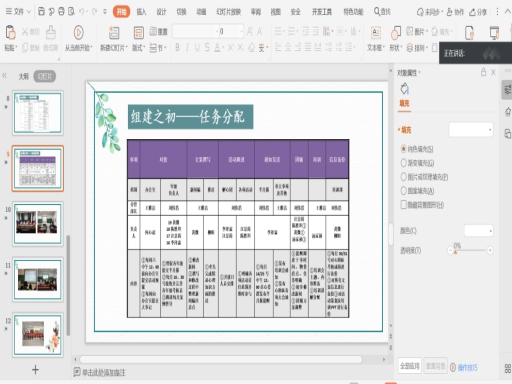Open the Operation Tips (操作技巧) link
Image resolution: width=512 pixels, height=384 pixels.
point(467,367)
